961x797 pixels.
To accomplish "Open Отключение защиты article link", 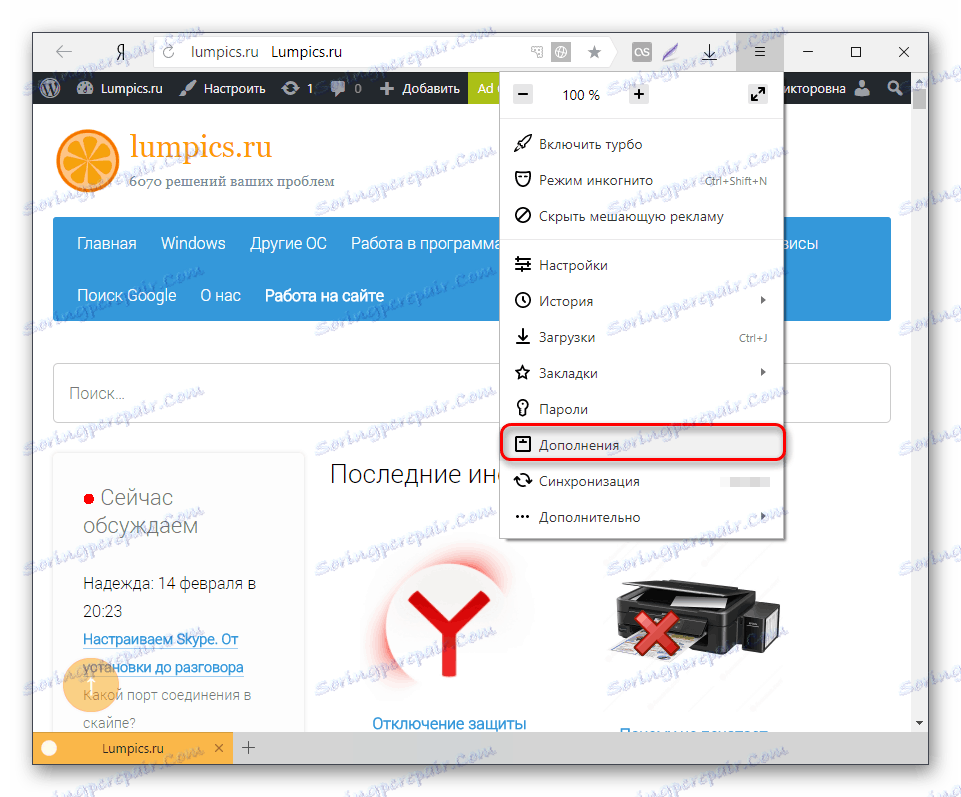I will click(449, 723).
